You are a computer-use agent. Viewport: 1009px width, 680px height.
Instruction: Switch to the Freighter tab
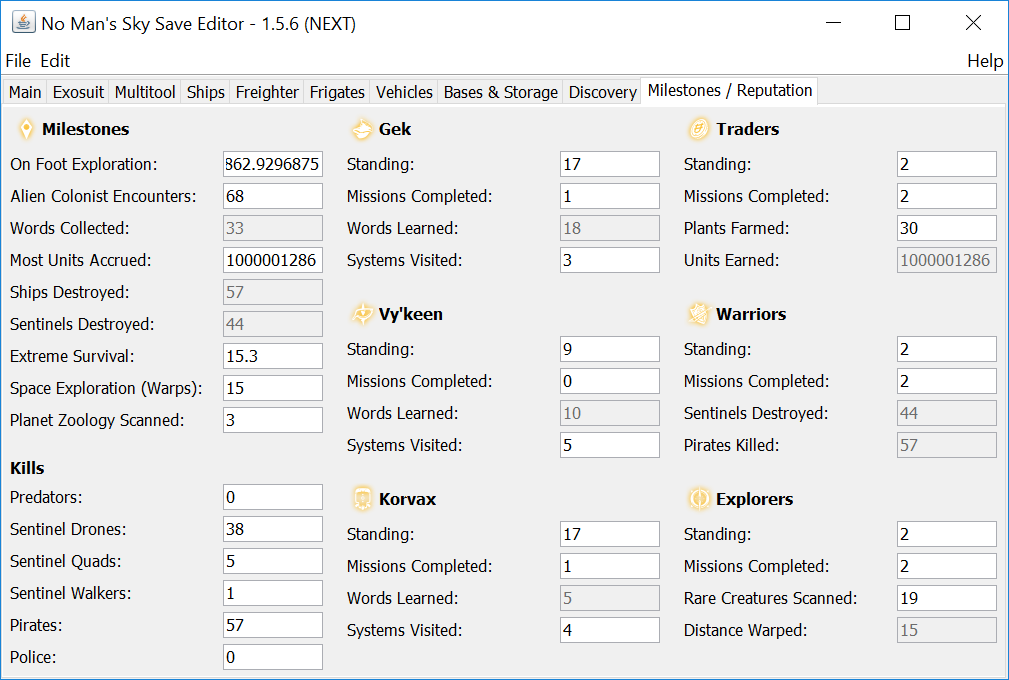[x=267, y=92]
